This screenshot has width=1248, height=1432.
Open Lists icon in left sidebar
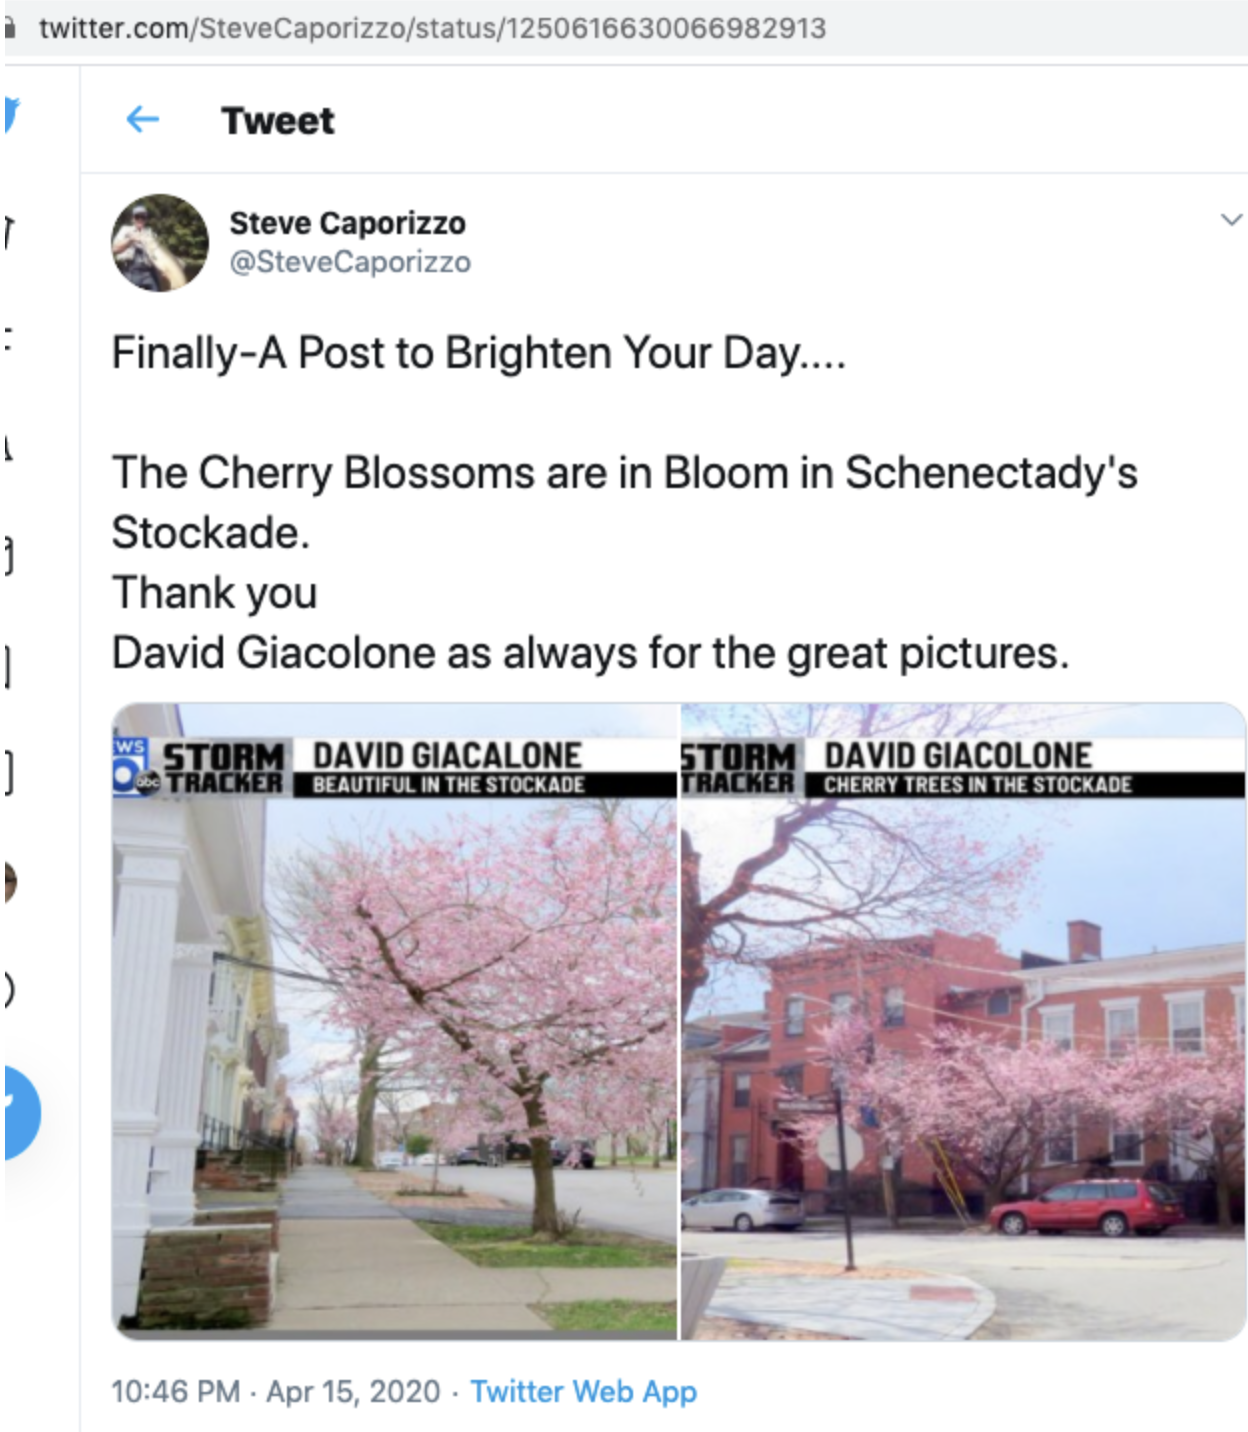click(8, 773)
